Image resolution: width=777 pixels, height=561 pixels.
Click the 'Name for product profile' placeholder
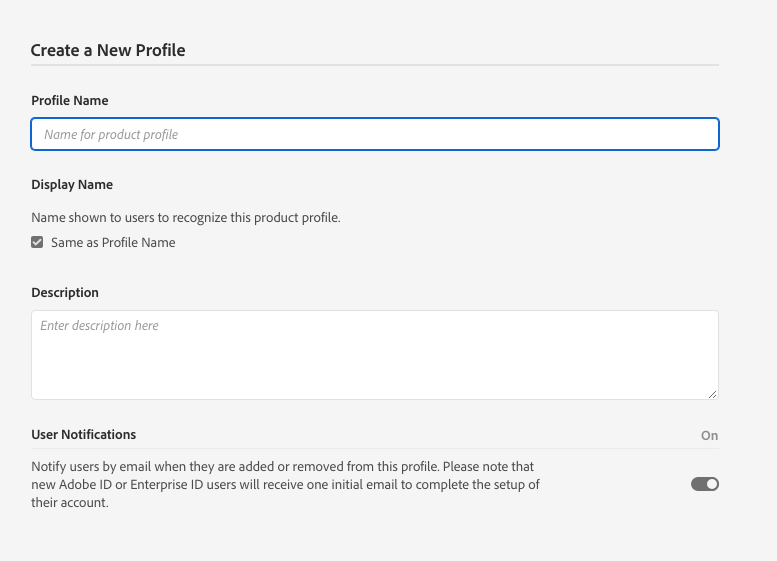110,134
